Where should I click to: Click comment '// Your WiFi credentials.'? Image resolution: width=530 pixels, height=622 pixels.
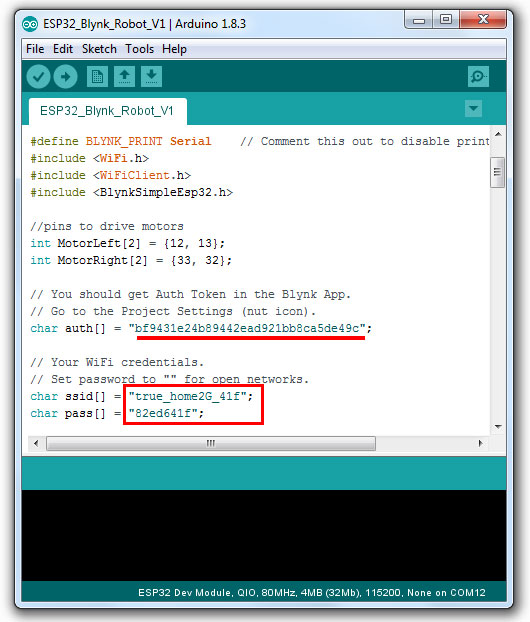pos(117,363)
